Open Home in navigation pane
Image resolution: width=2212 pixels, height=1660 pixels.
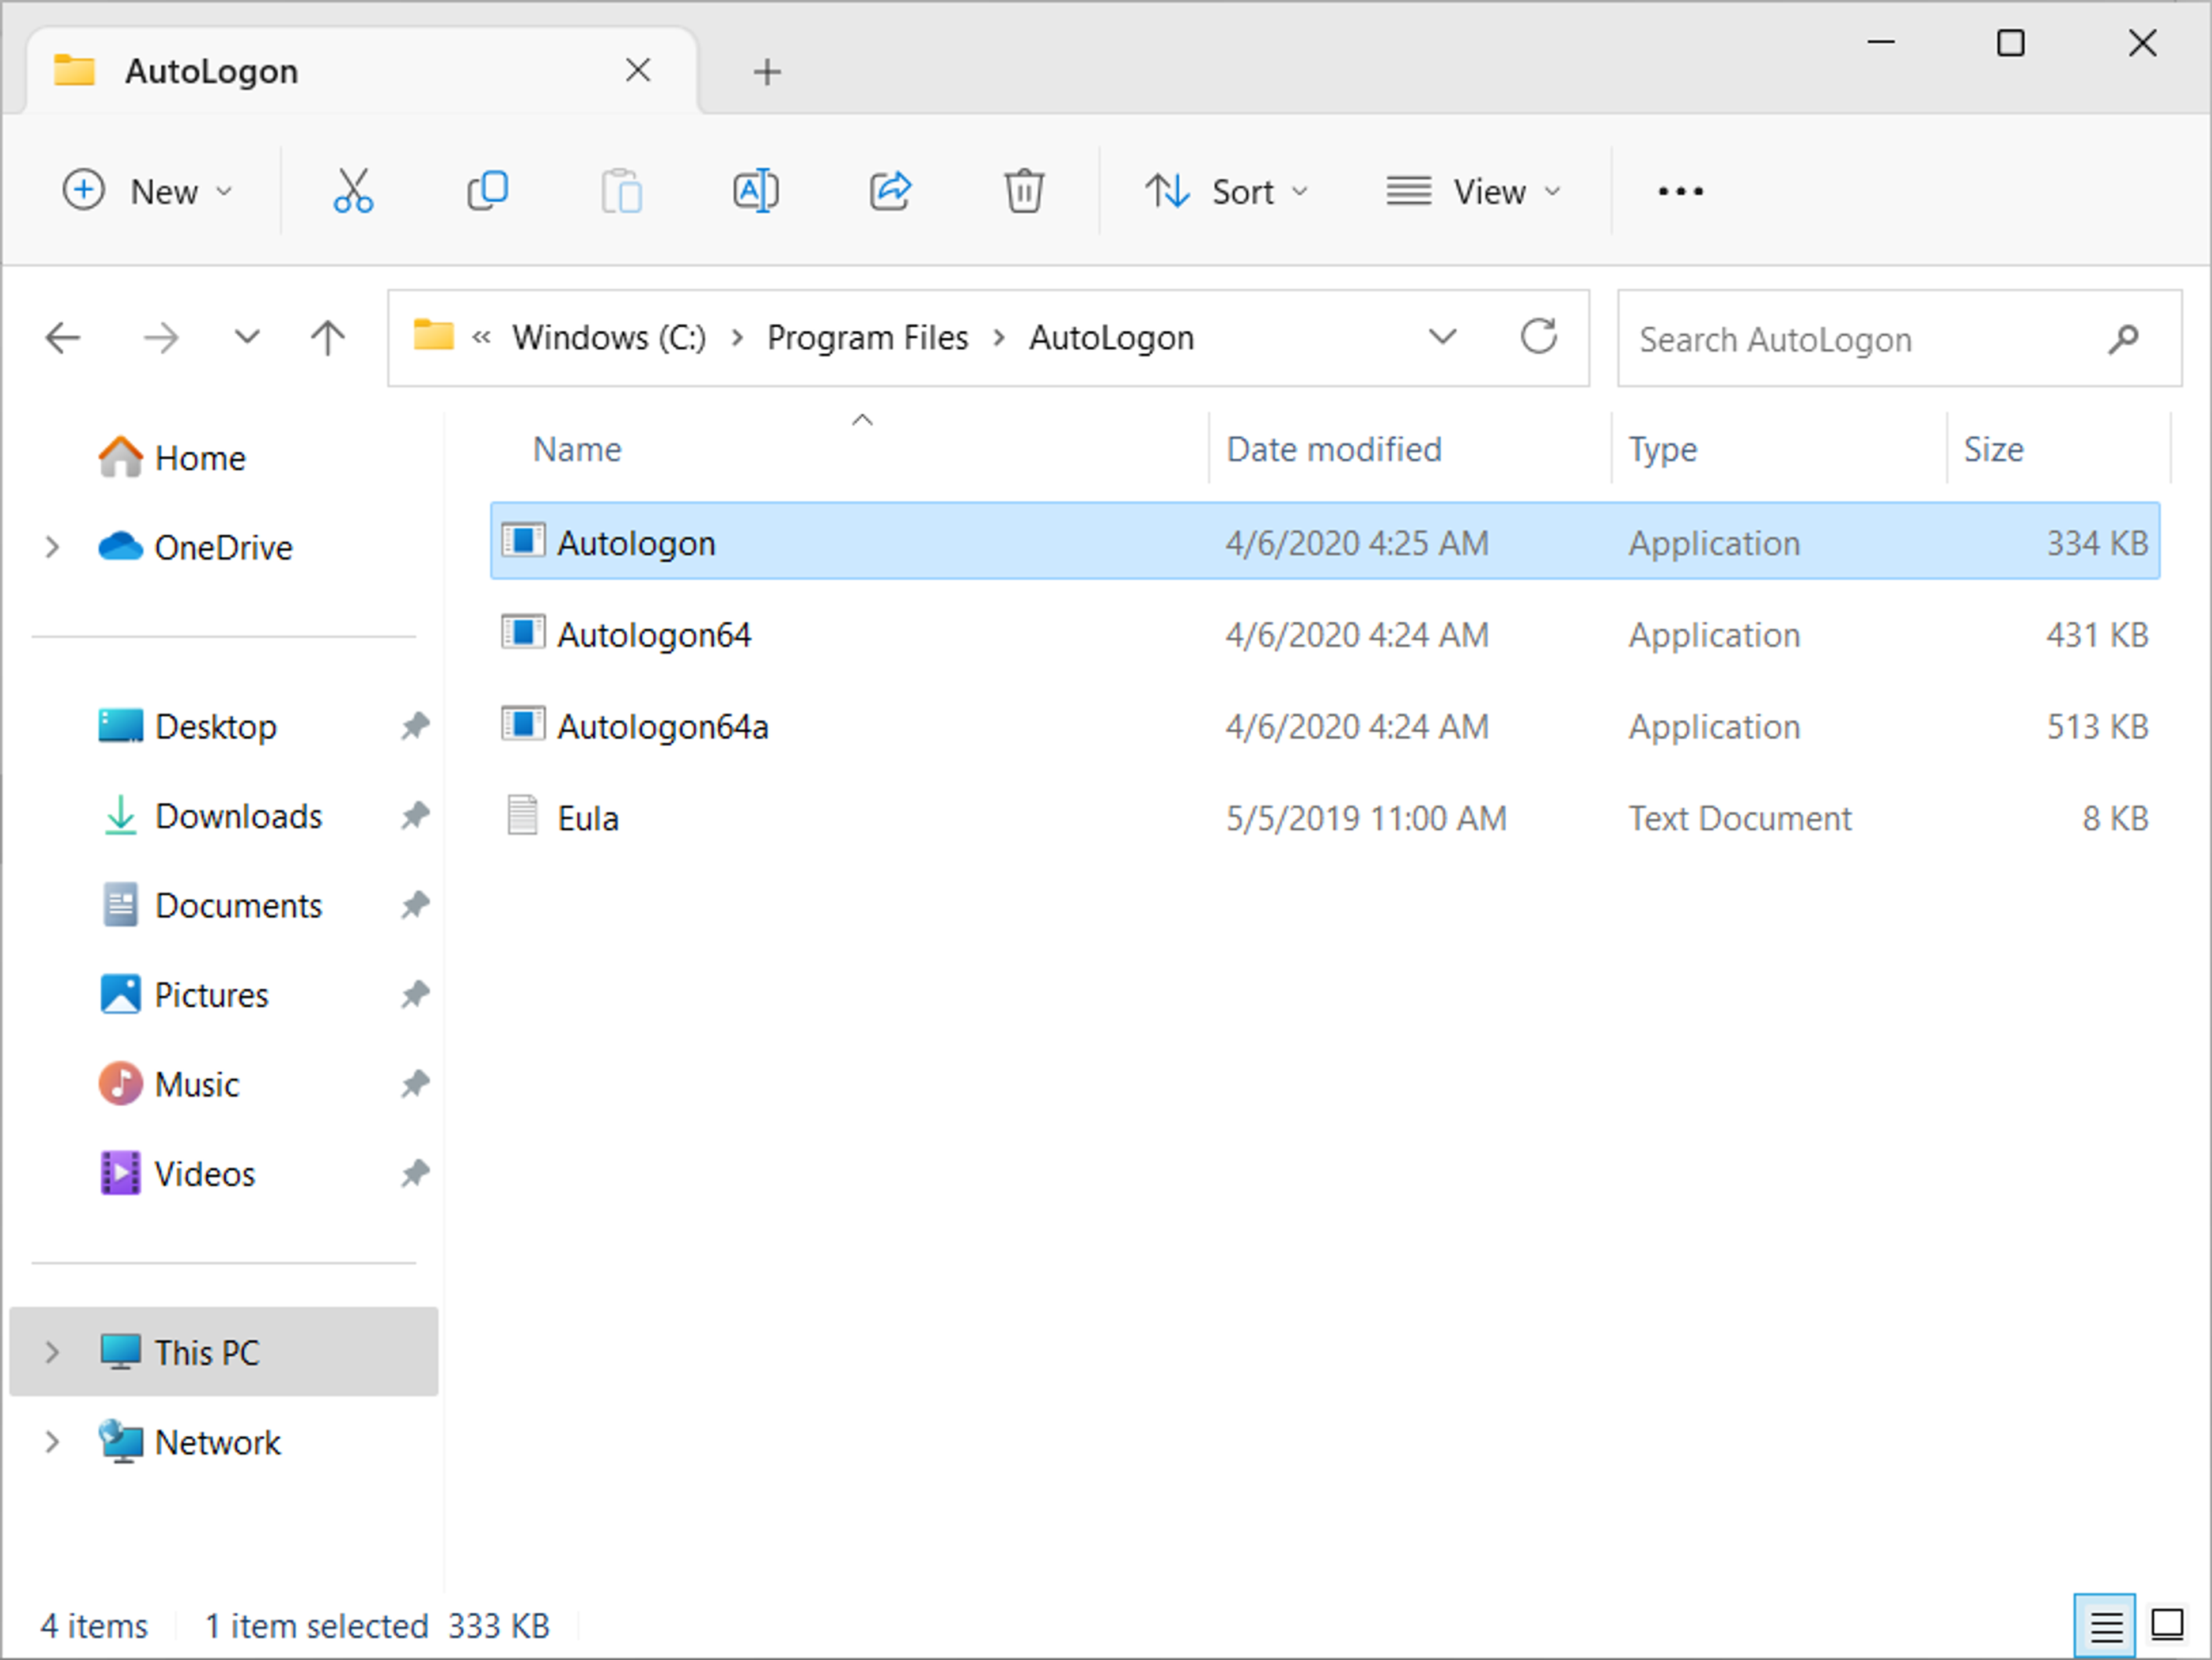(x=172, y=457)
